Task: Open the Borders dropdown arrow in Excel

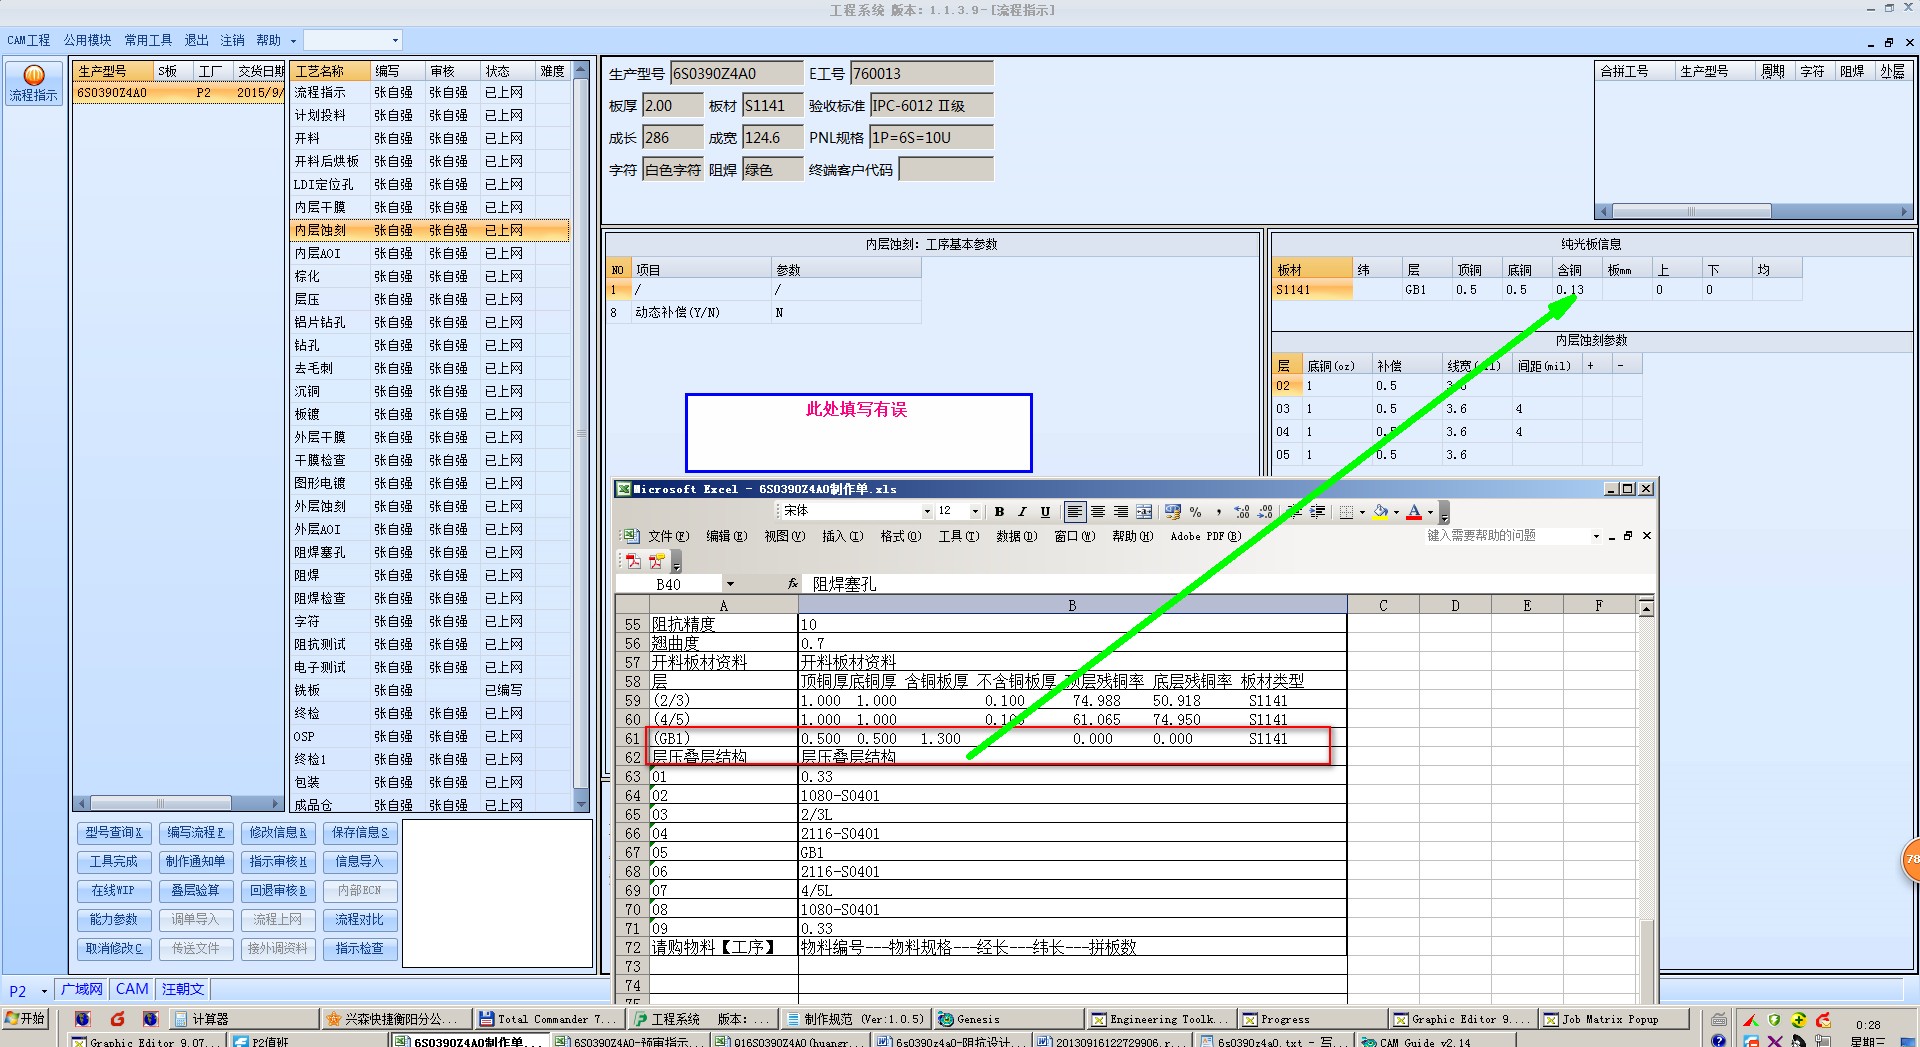Action: (x=1362, y=512)
